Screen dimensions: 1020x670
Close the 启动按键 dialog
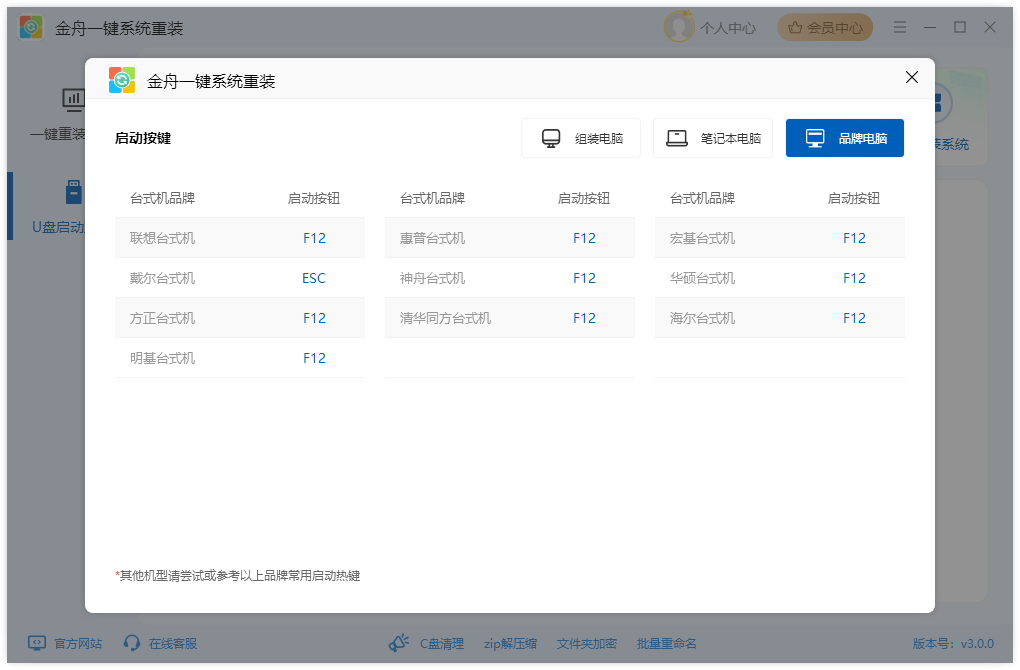click(911, 77)
